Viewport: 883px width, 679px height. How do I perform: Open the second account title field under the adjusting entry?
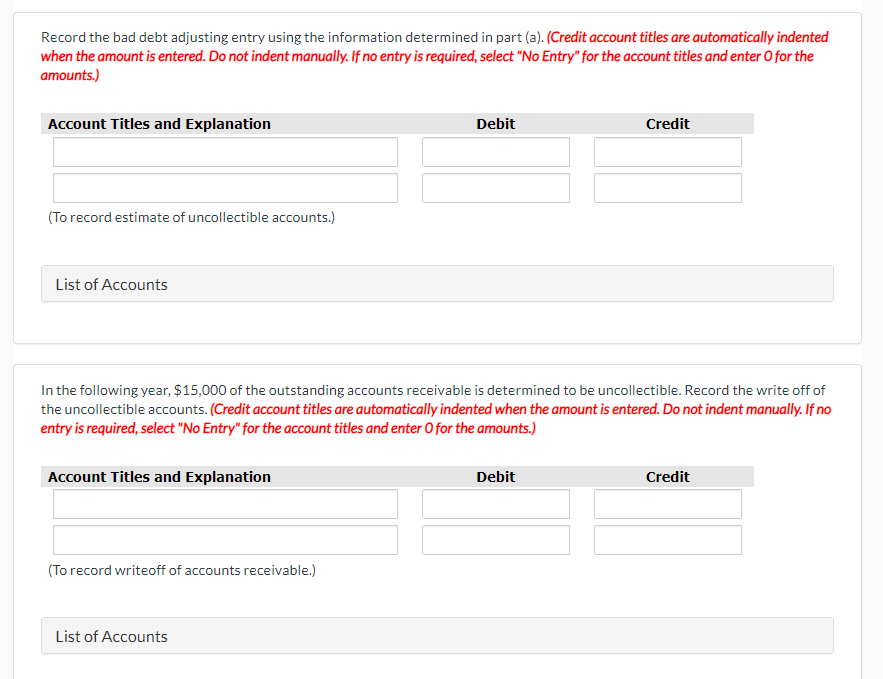[x=224, y=187]
